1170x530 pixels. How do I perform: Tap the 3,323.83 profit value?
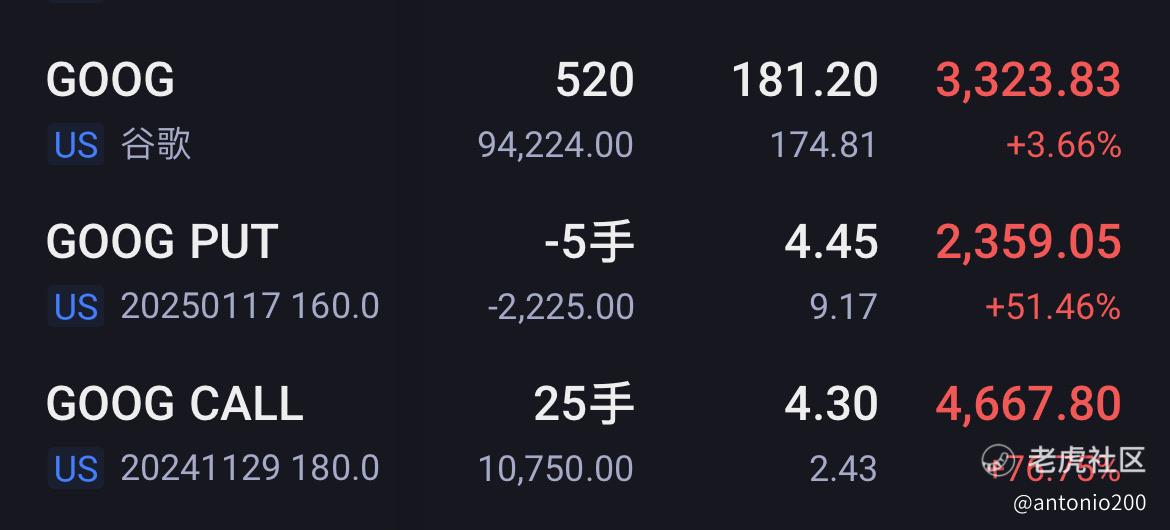point(1028,80)
